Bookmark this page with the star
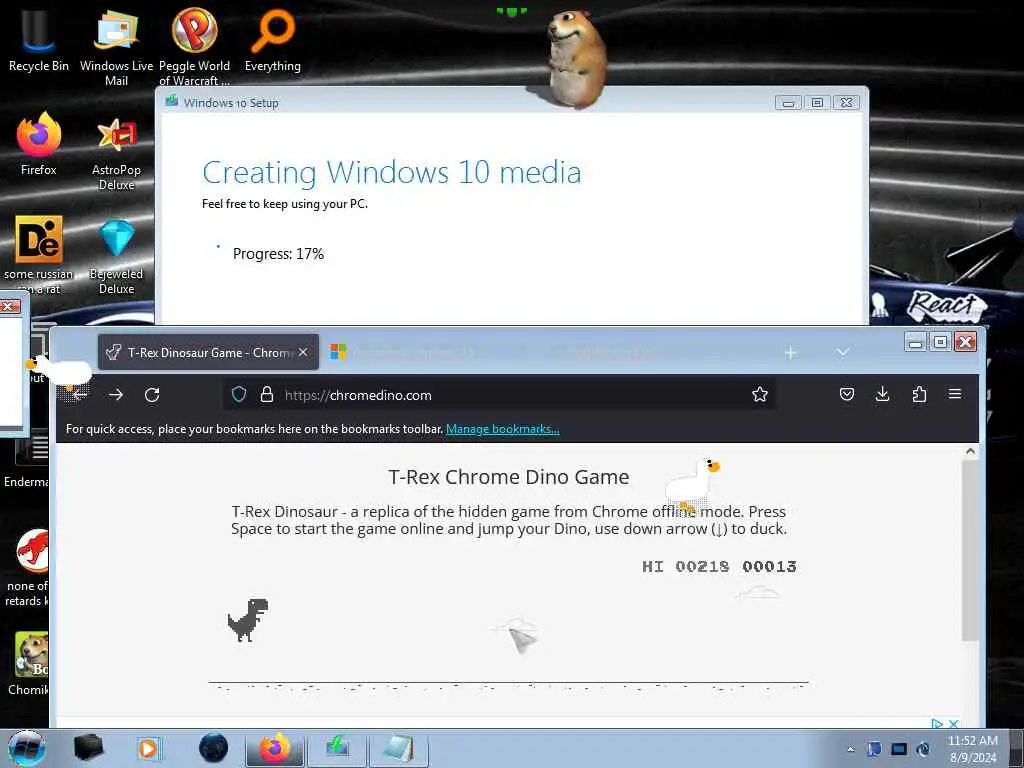The image size is (1024, 768). pyautogui.click(x=760, y=394)
